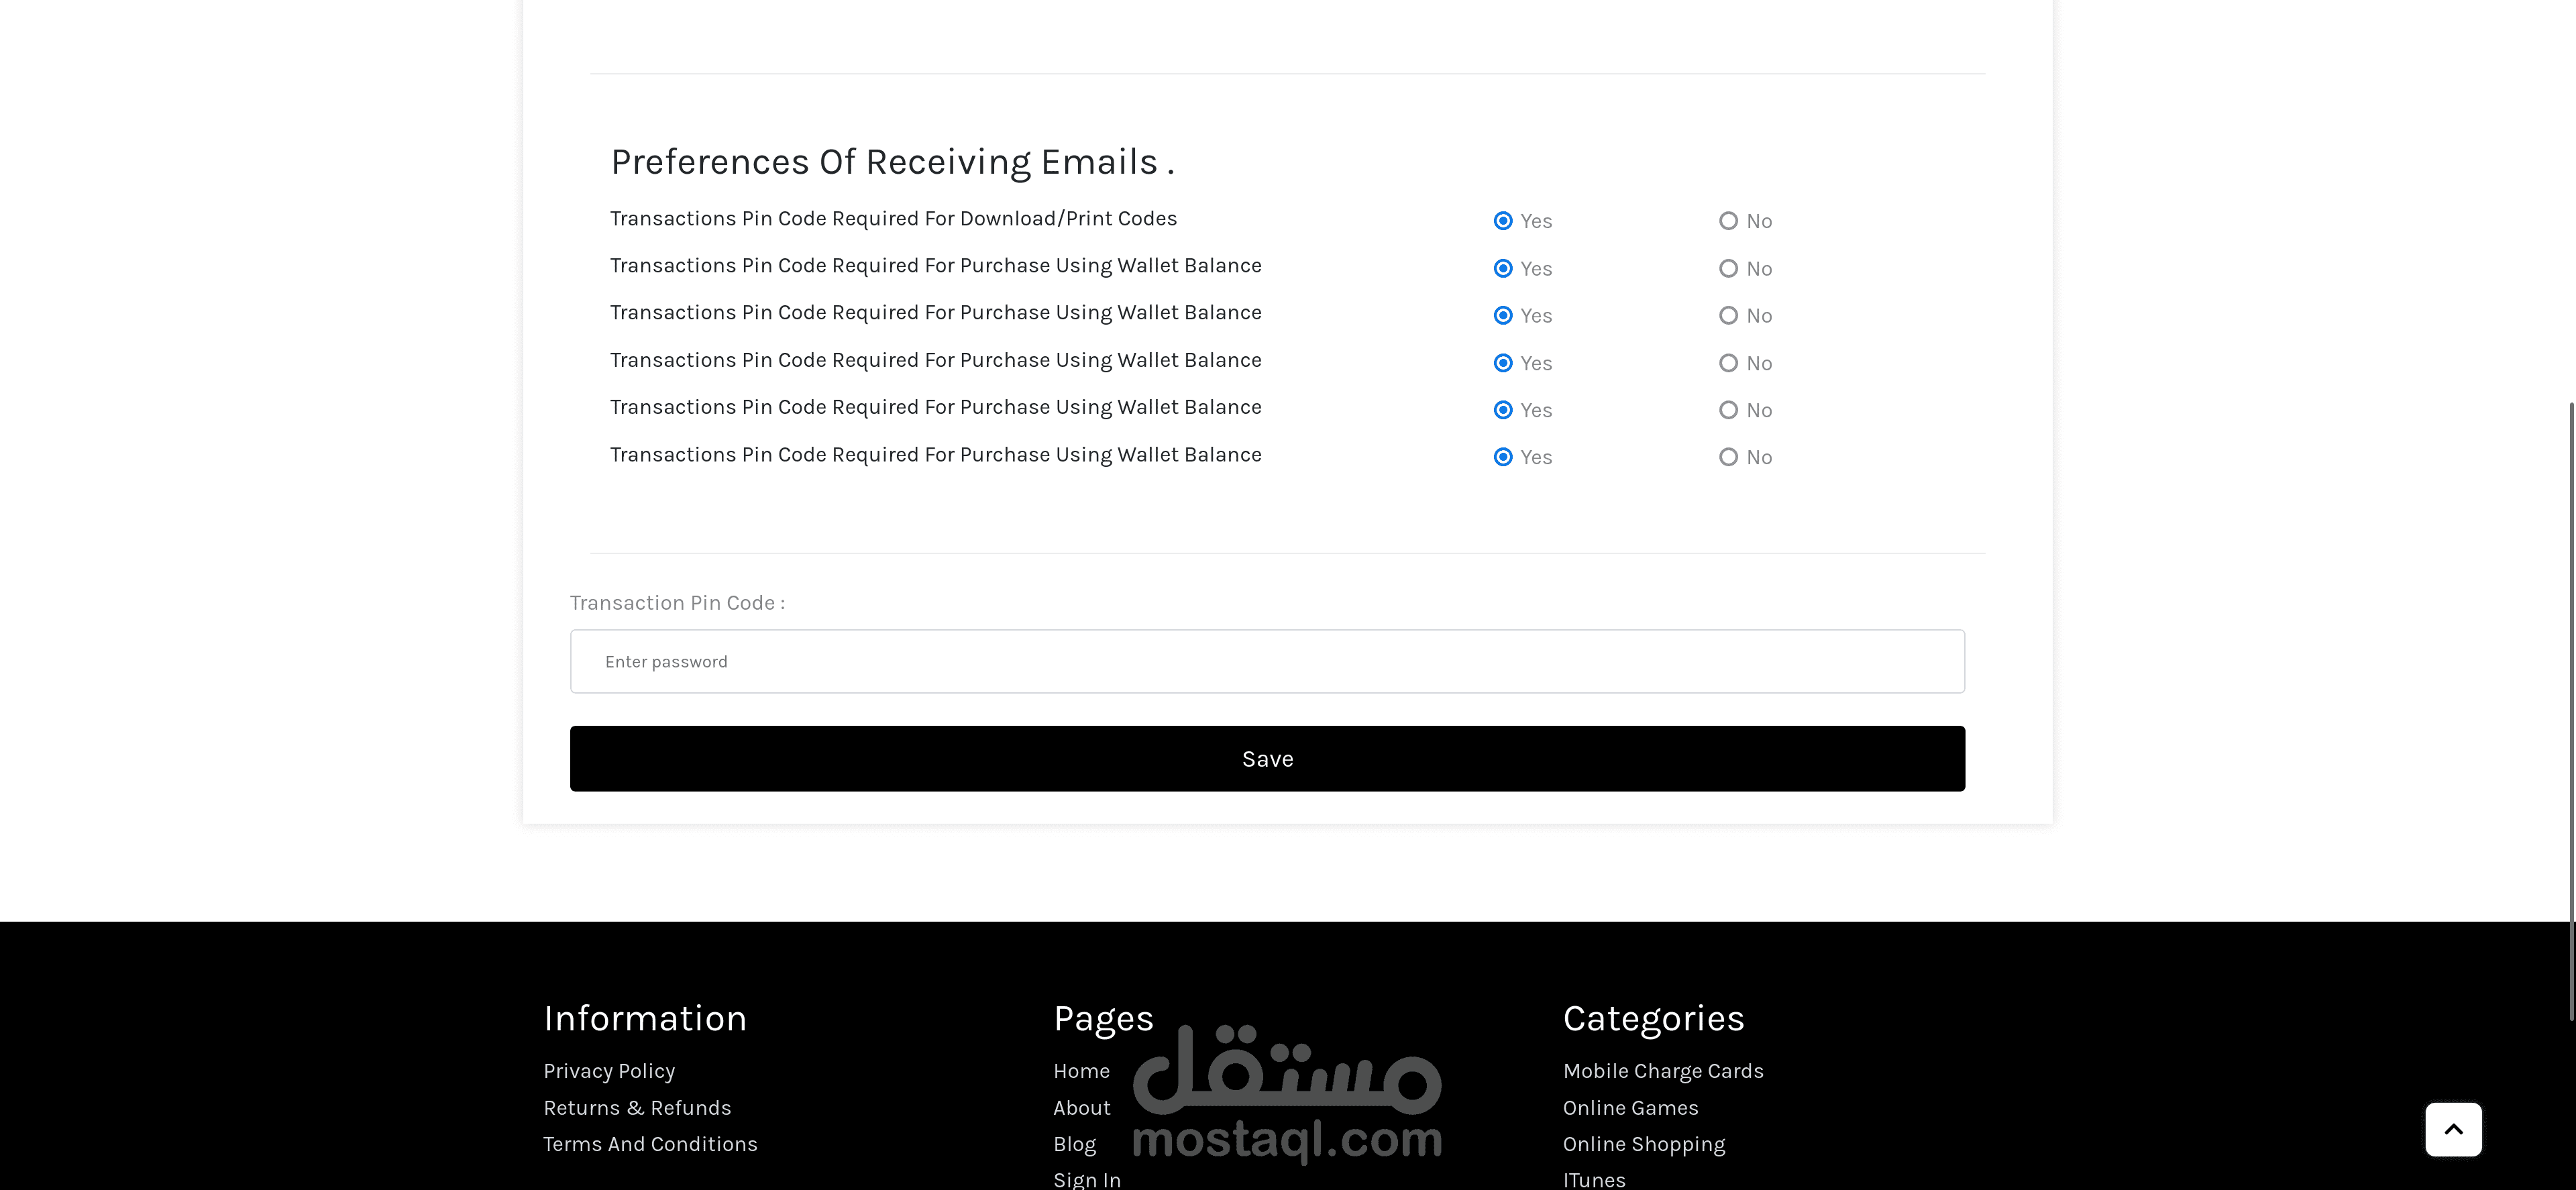This screenshot has width=2576, height=1190.
Task: Choose No on the third preferences row
Action: [1728, 315]
